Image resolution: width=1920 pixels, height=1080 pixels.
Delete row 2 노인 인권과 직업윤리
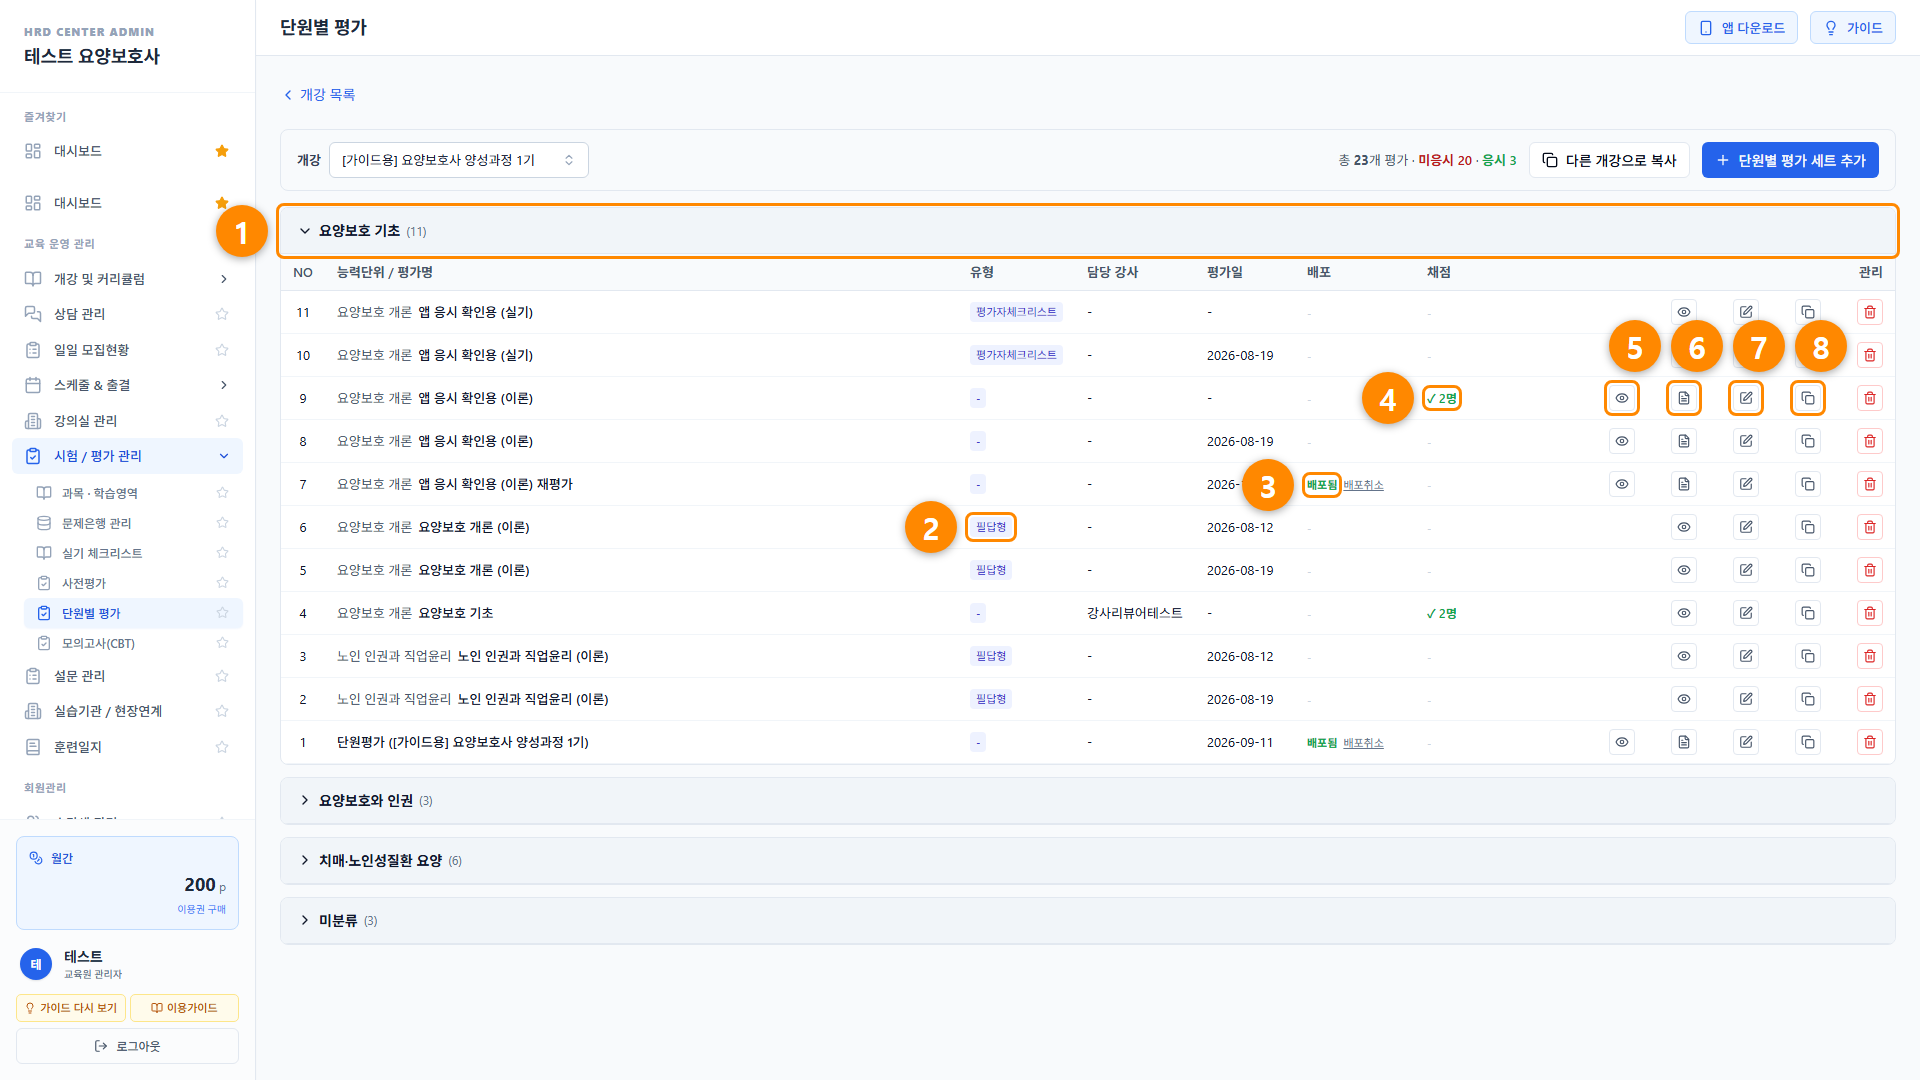1869,699
